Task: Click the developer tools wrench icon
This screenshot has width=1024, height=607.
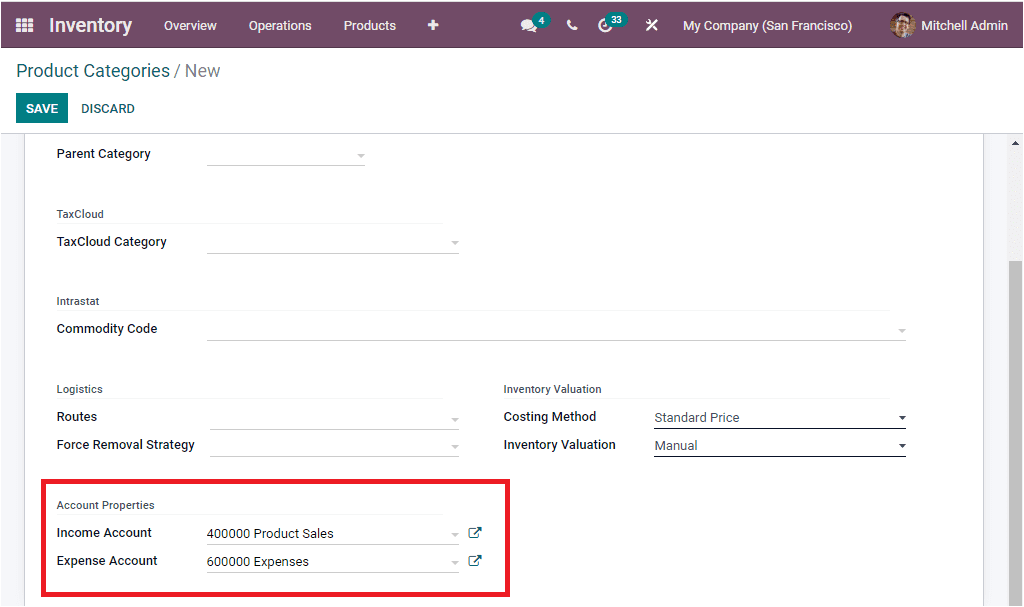Action: (x=651, y=25)
